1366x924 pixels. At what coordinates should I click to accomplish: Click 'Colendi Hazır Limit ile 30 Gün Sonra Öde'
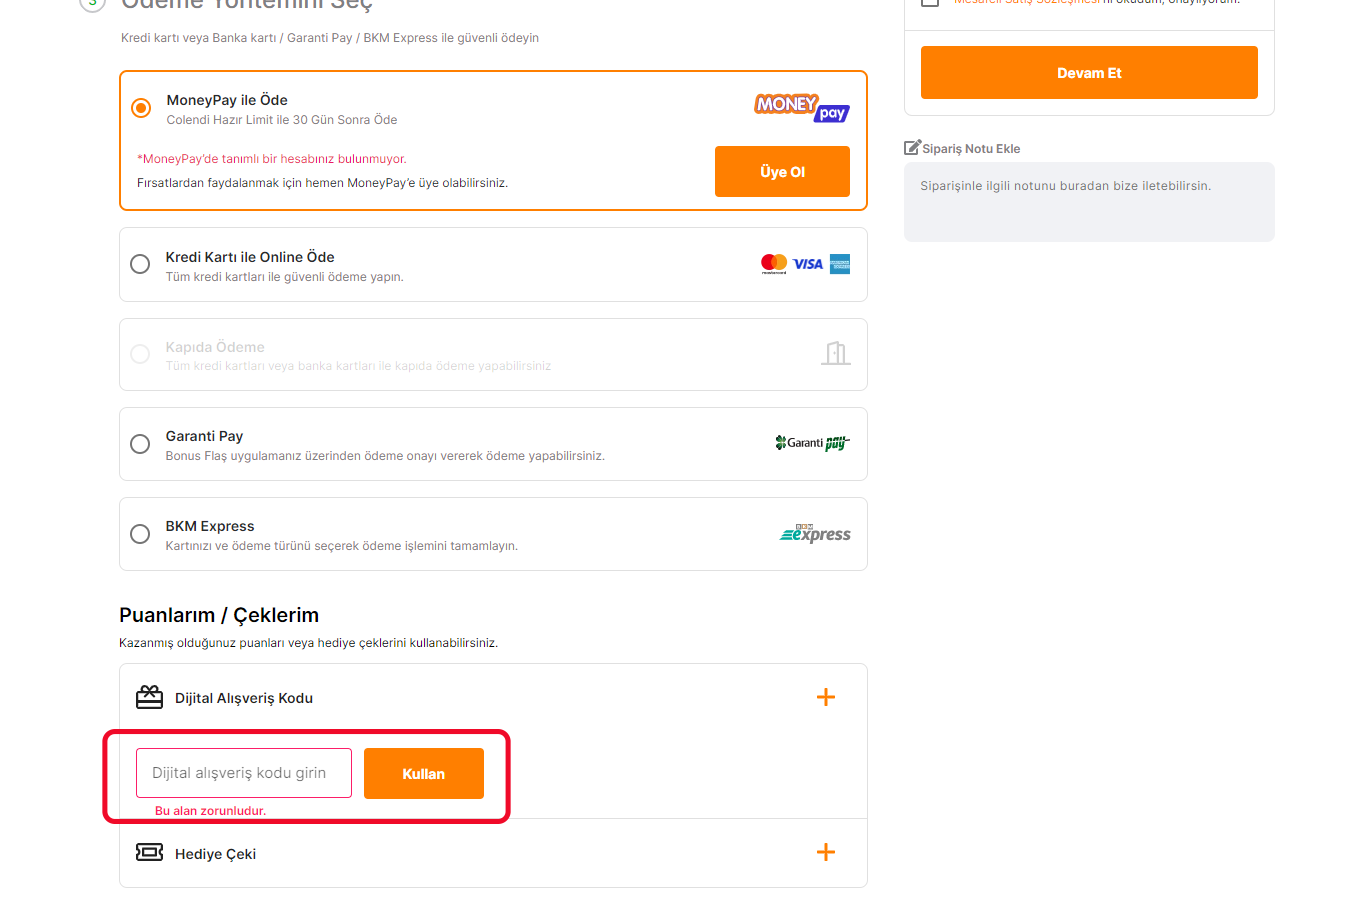pyautogui.click(x=282, y=120)
